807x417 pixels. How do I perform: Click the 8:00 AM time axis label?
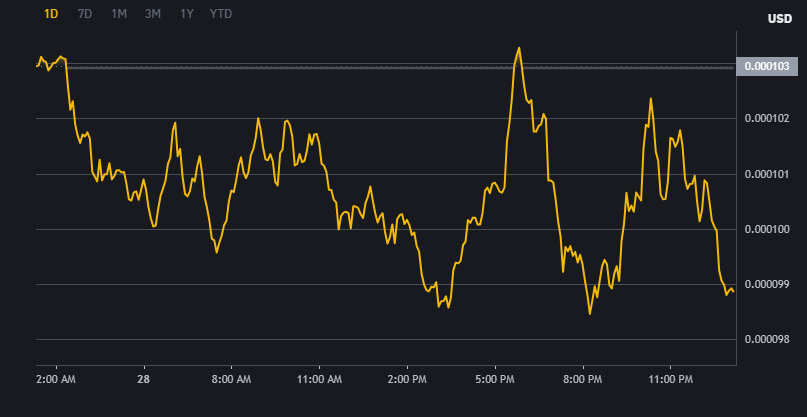click(232, 380)
